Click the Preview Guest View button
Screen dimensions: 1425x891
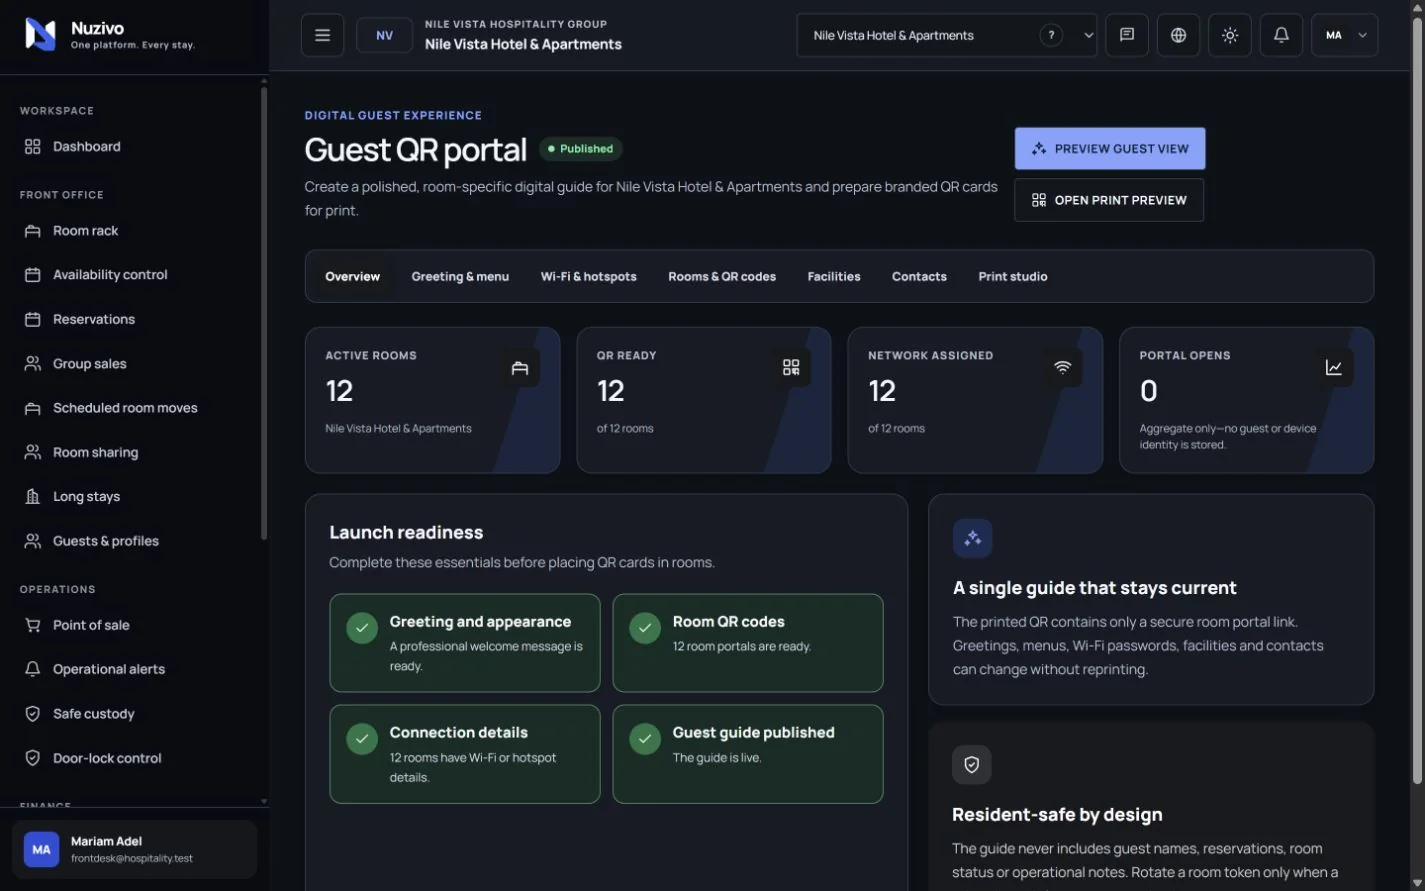point(1110,148)
